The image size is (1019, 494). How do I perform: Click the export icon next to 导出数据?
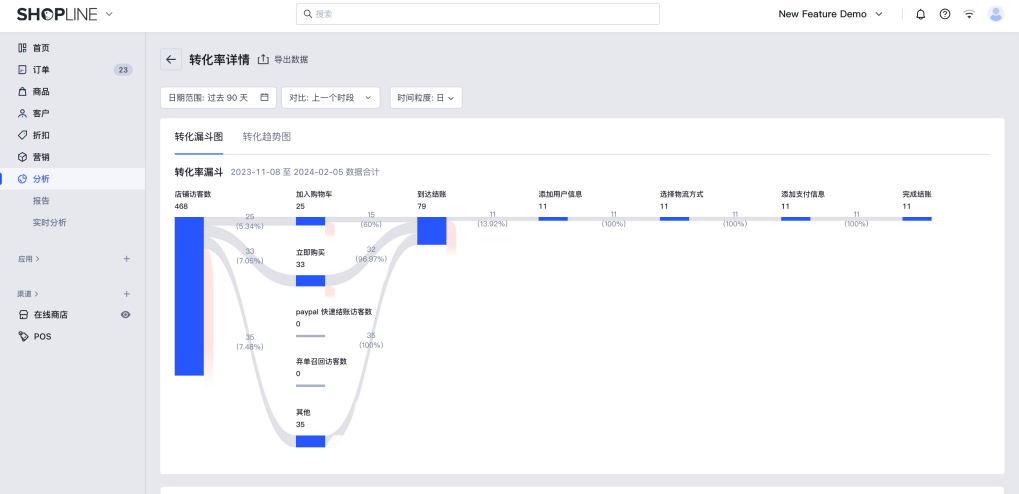(263, 59)
